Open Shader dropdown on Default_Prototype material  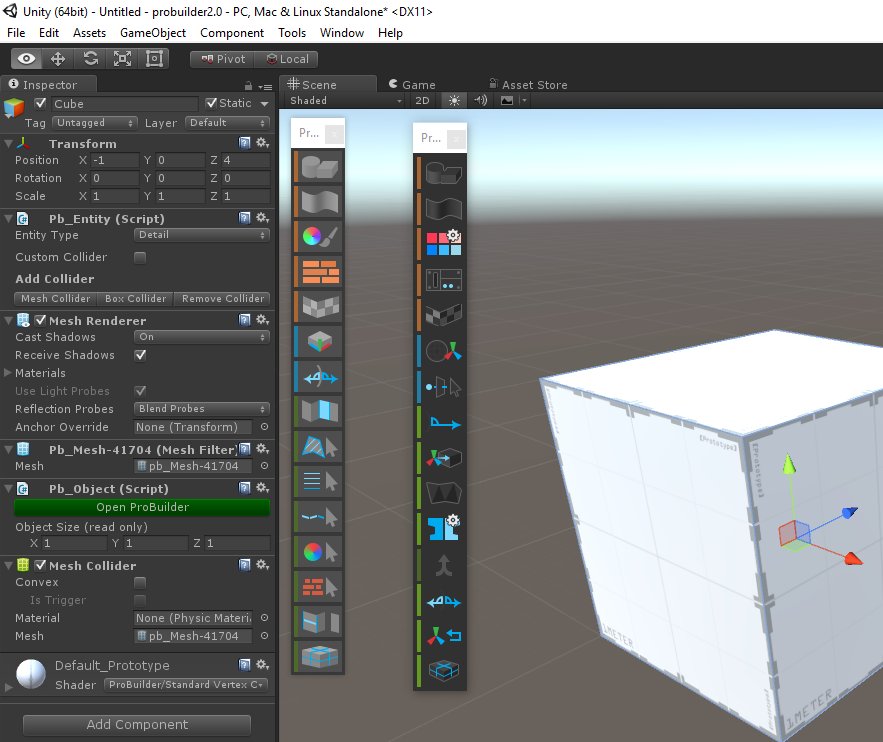[185, 685]
